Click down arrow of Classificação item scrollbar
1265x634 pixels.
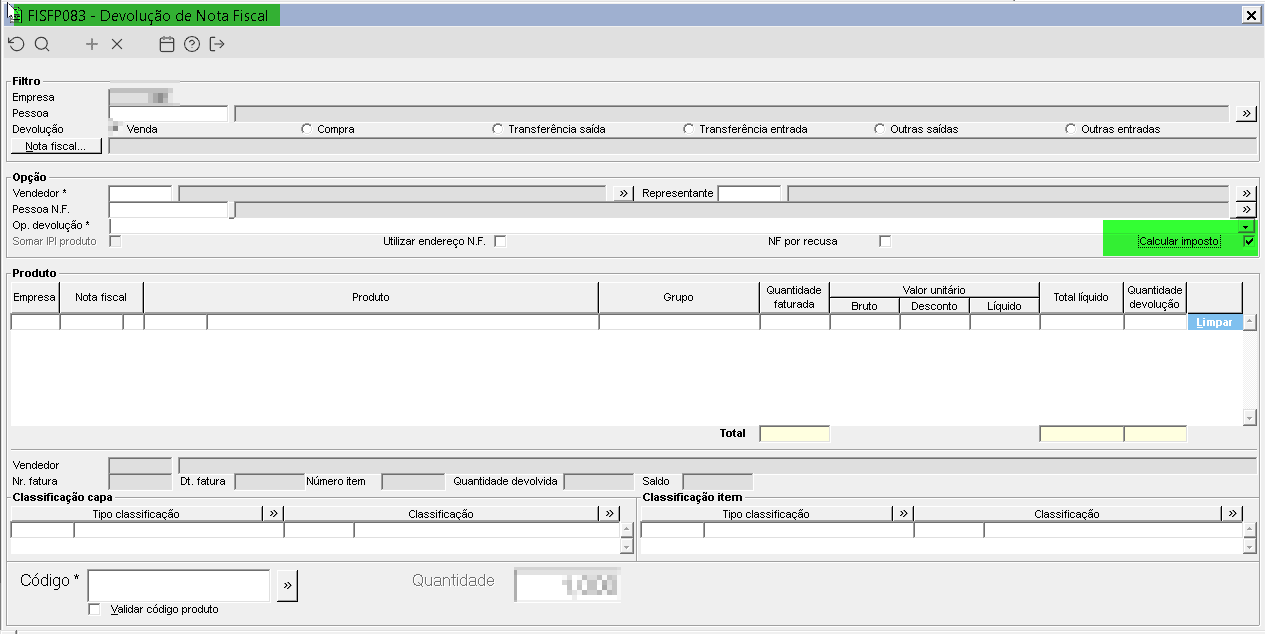(1249, 547)
